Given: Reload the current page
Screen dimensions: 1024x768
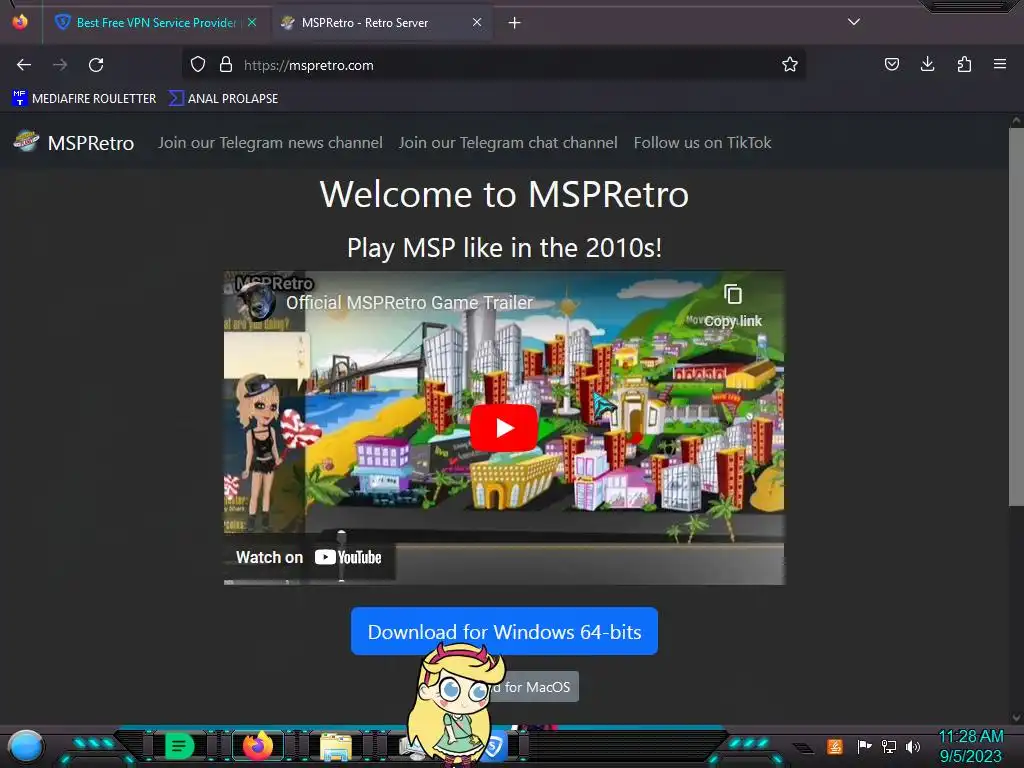Looking at the screenshot, I should click(96, 65).
